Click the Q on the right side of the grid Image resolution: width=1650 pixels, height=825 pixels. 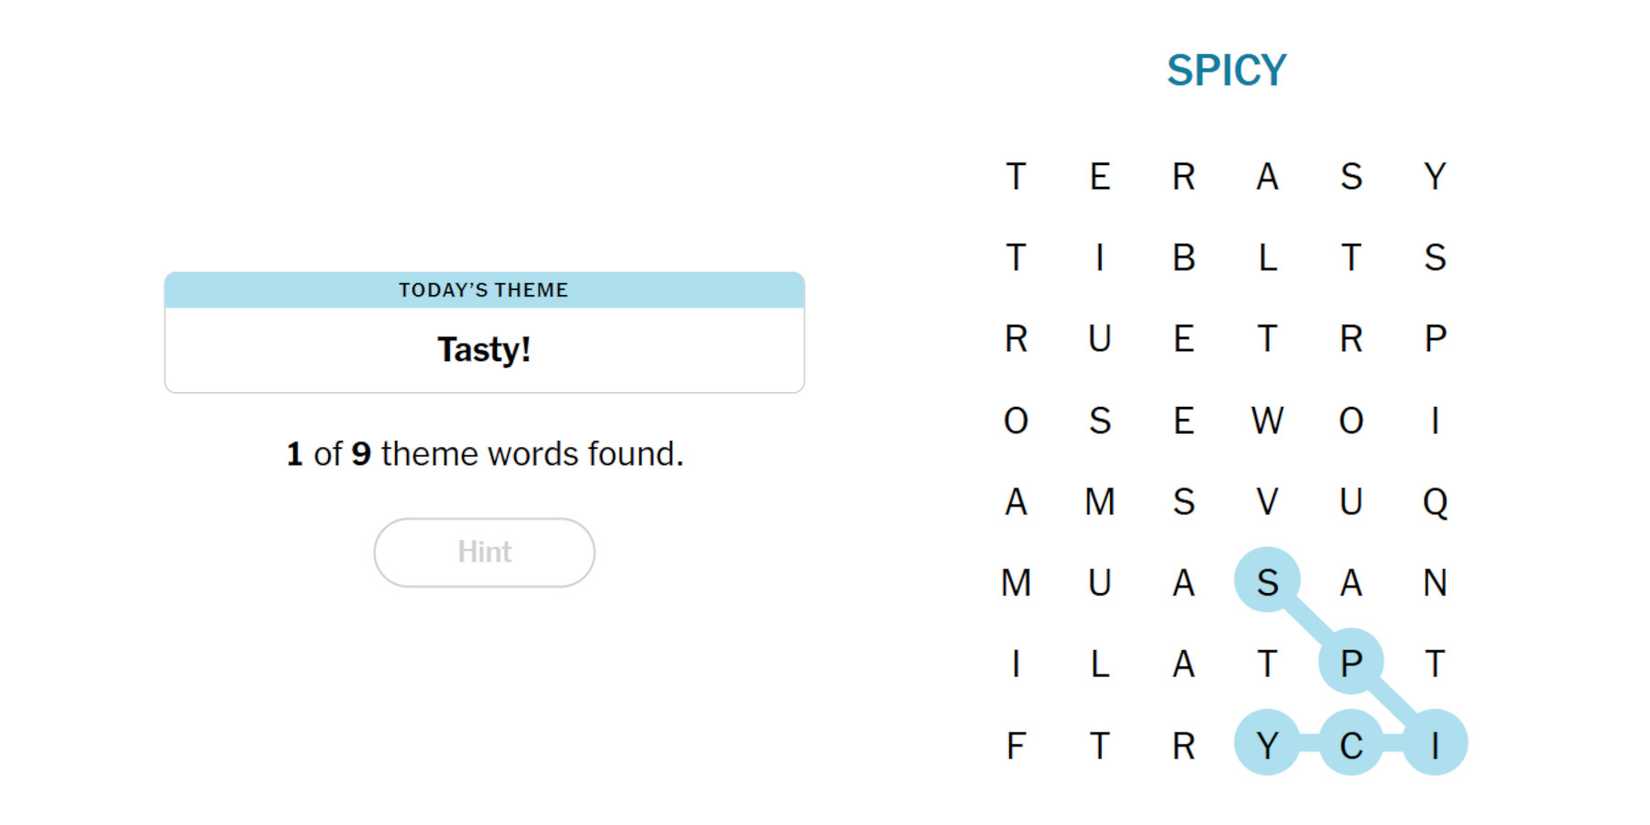tap(1435, 503)
